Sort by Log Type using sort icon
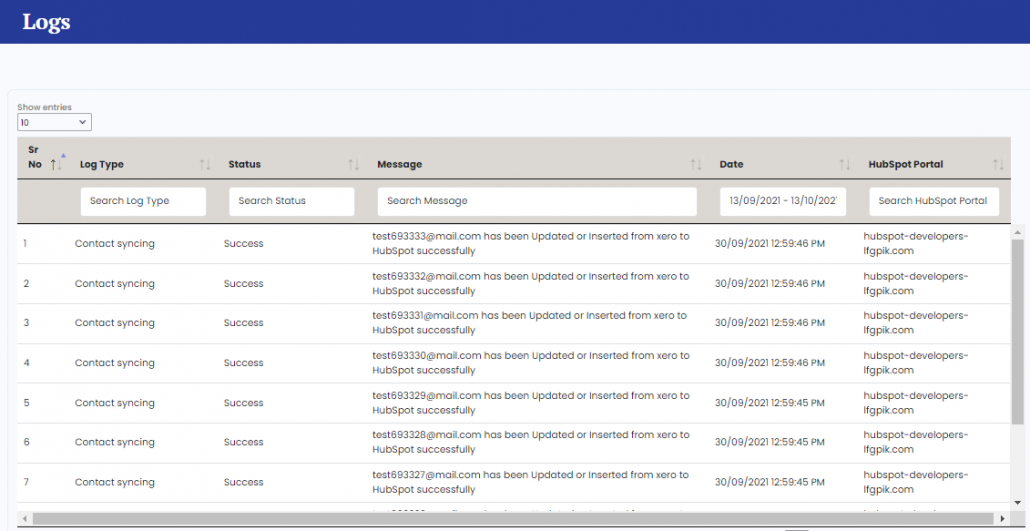The image size is (1030, 531). coord(205,164)
